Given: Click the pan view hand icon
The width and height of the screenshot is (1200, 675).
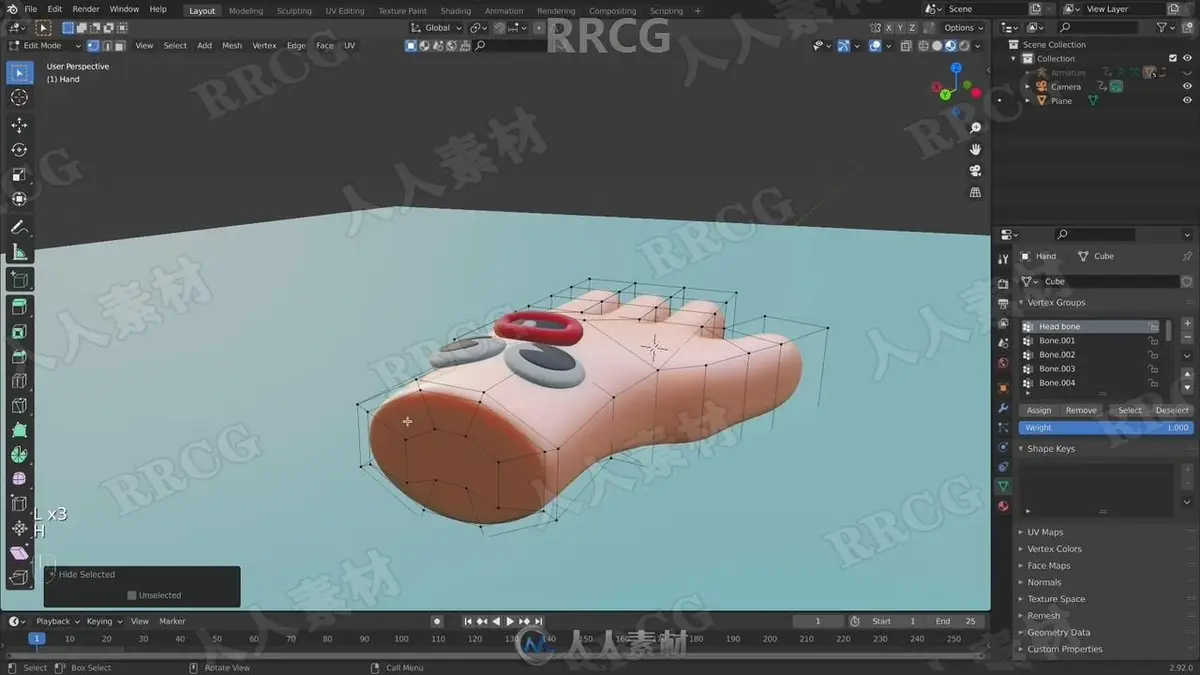Looking at the screenshot, I should click(x=976, y=149).
